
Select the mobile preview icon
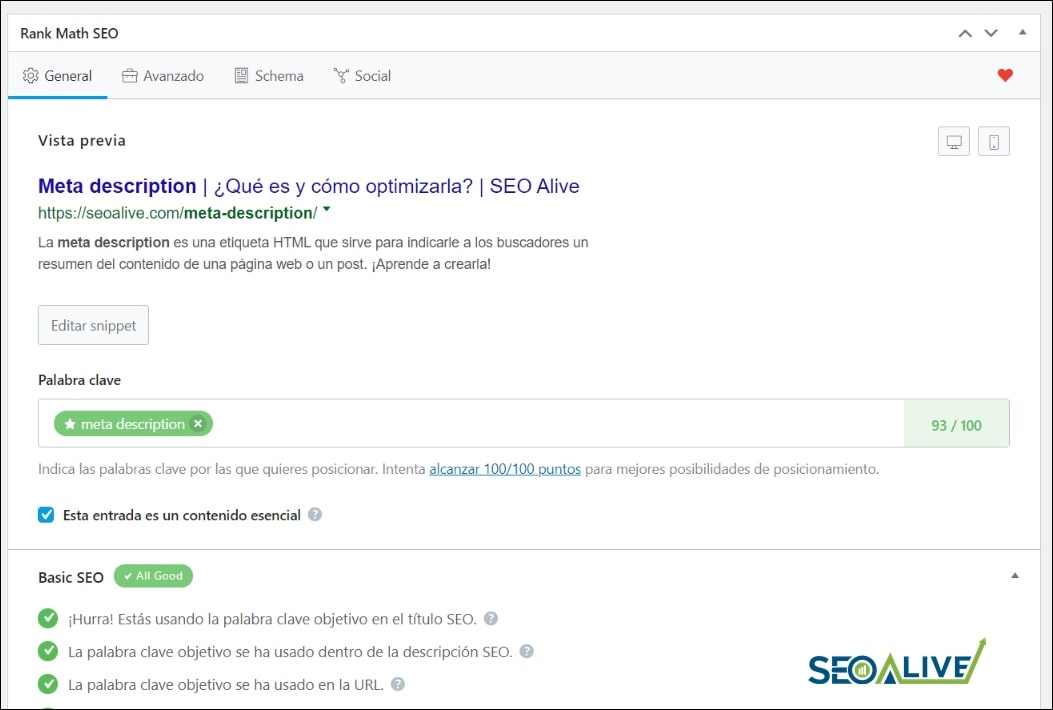tap(994, 141)
